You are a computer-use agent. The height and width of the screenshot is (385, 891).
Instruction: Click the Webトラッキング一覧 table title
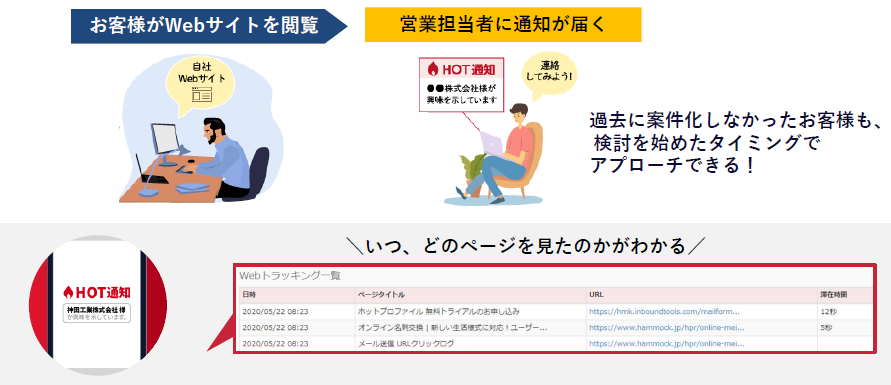pos(290,275)
